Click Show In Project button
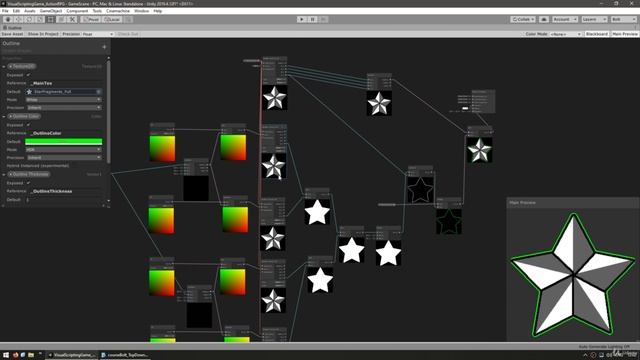 pos(43,34)
